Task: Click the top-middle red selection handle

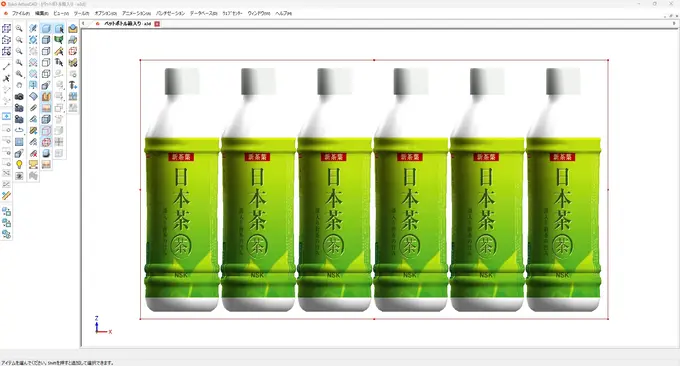Action: (374, 60)
